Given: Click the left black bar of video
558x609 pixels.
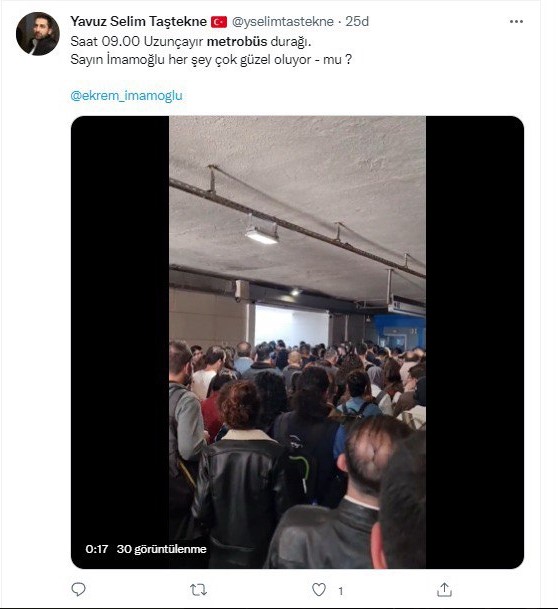Looking at the screenshot, I should [x=120, y=342].
